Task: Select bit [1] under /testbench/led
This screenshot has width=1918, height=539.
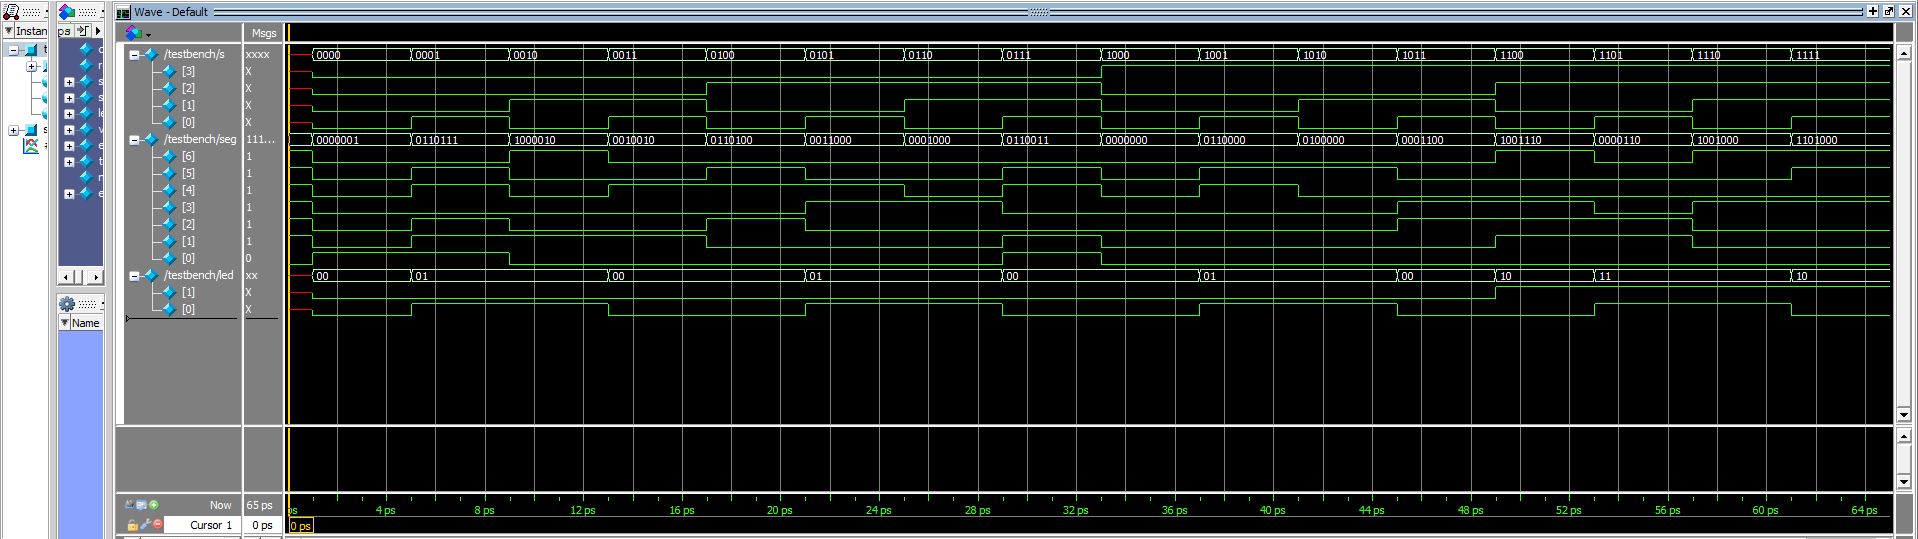Action: (x=188, y=292)
